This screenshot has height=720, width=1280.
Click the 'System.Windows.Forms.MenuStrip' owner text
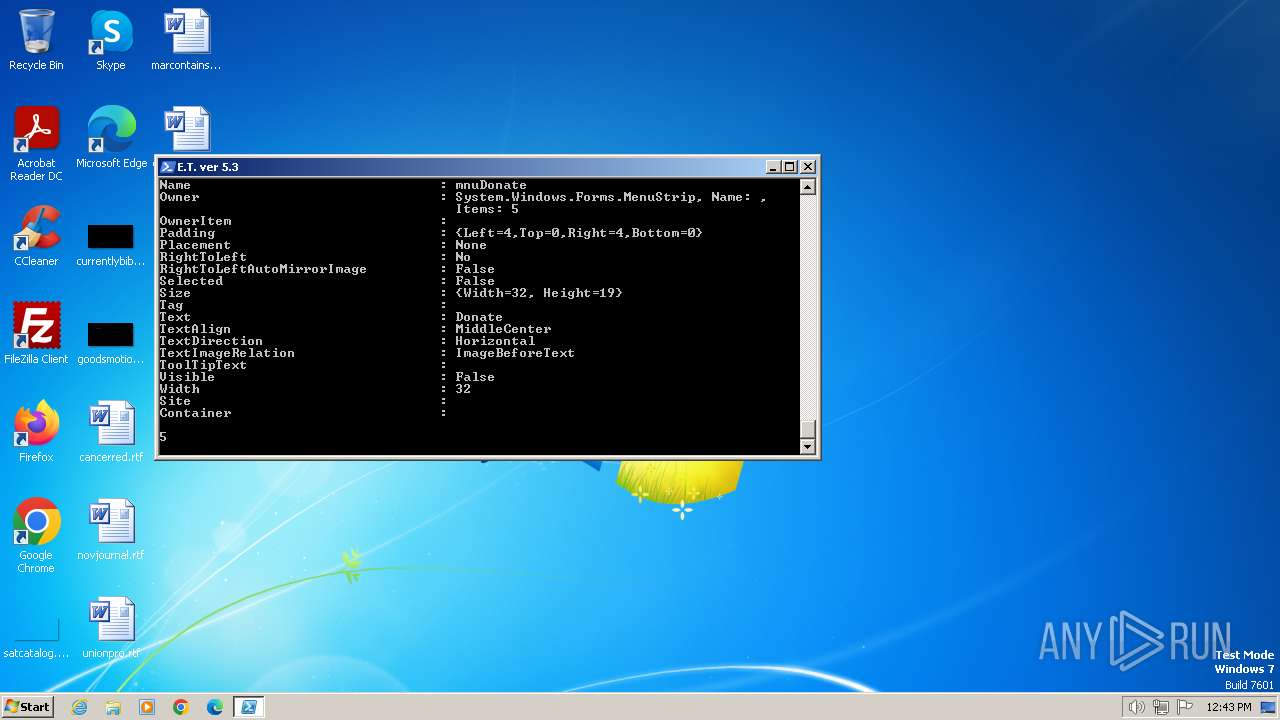coord(575,197)
